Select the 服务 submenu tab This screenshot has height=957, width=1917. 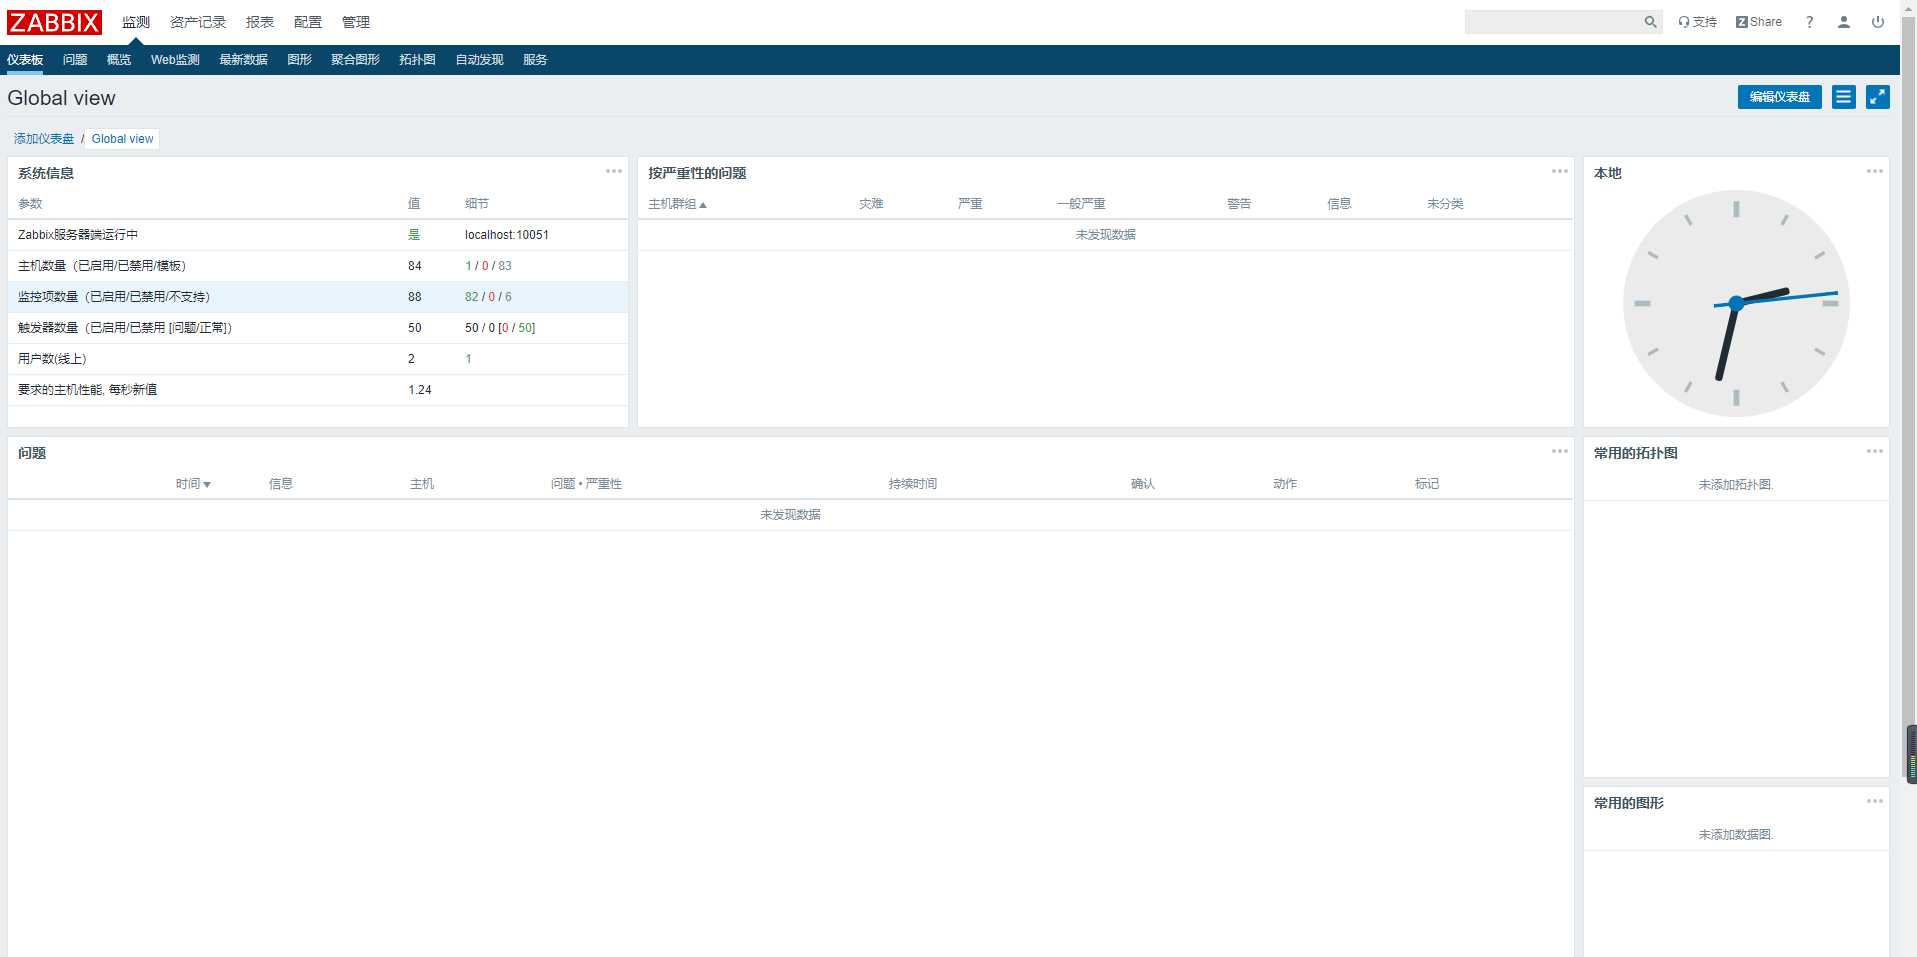535,60
